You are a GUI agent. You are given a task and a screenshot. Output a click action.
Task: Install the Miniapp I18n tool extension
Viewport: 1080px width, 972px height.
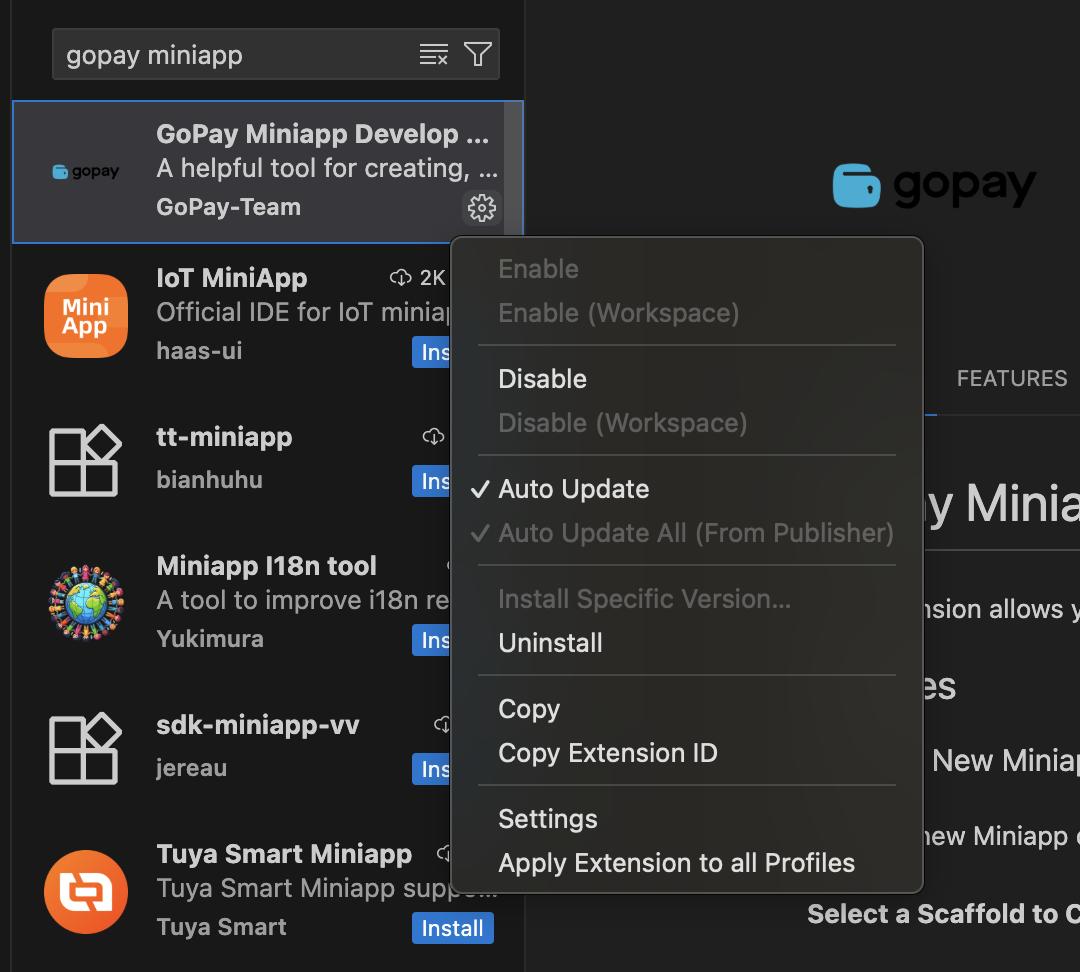click(x=432, y=640)
